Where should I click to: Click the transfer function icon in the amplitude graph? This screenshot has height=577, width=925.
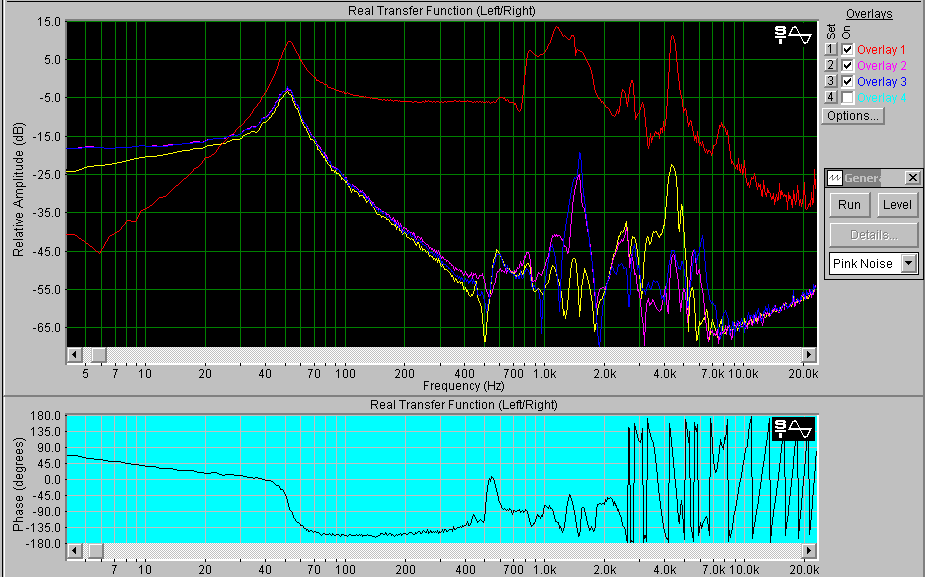coord(793,35)
